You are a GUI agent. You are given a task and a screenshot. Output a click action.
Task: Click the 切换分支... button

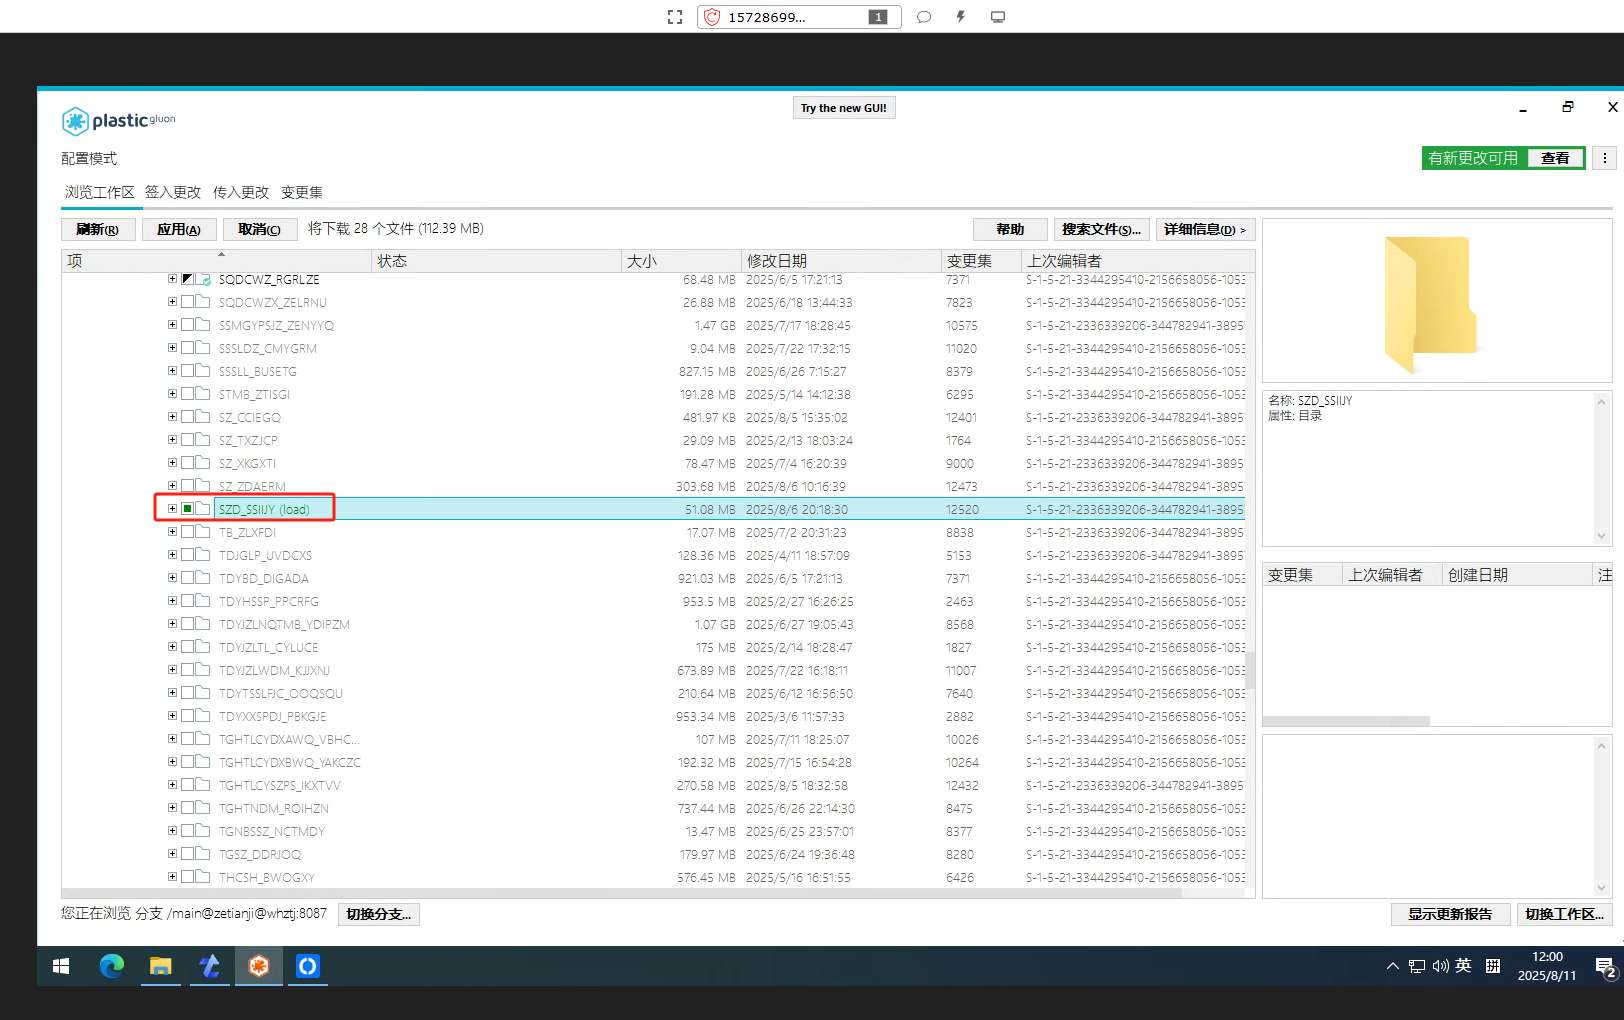pyautogui.click(x=378, y=914)
